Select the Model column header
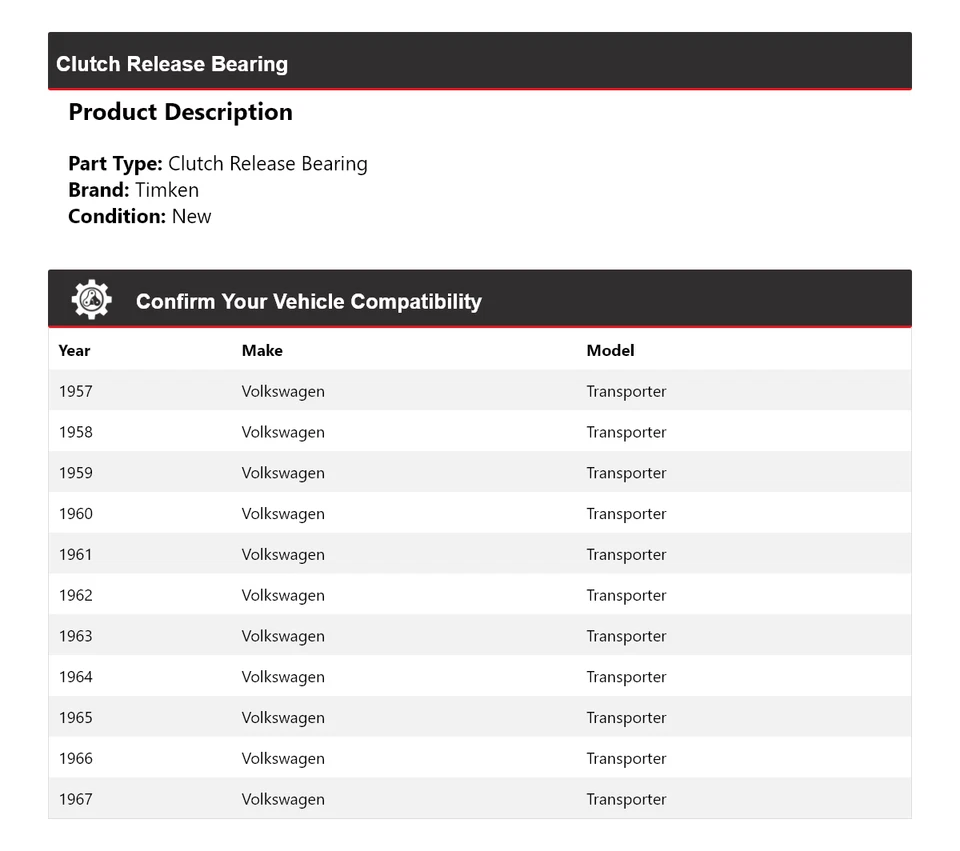 (610, 351)
